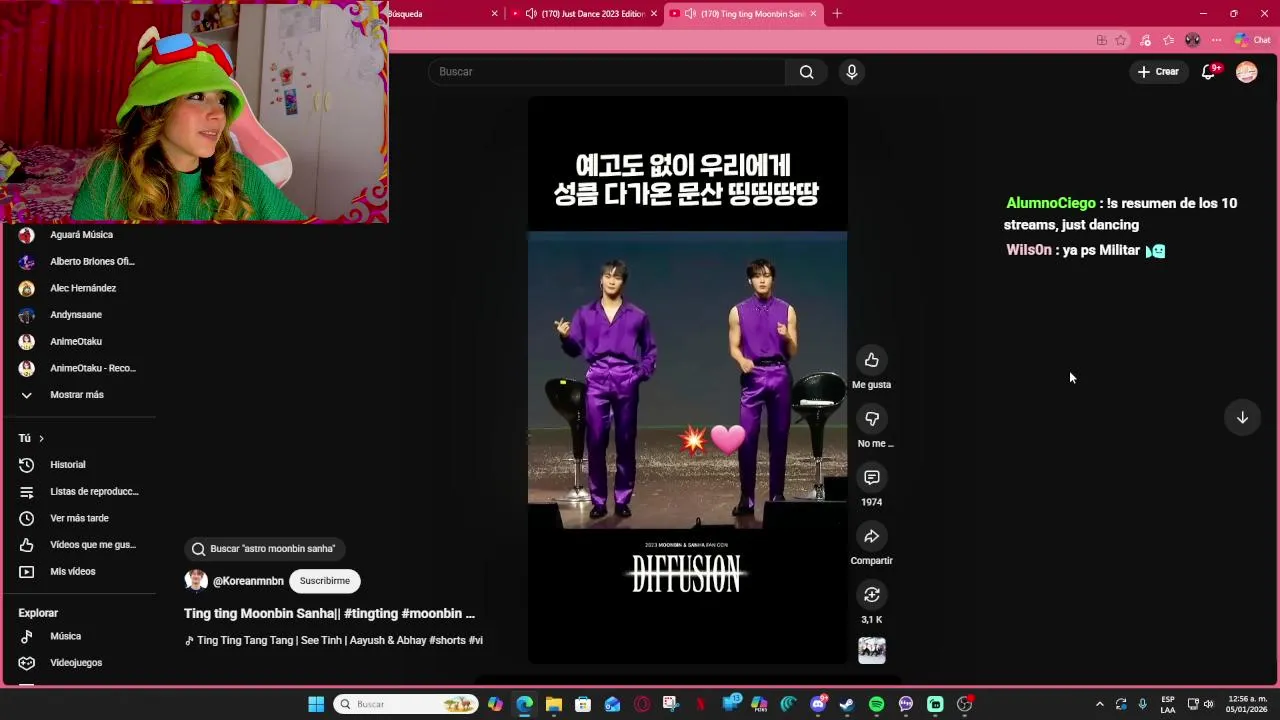Viewport: 1280px width, 720px height.
Task: Click the Crear button
Action: click(1158, 72)
